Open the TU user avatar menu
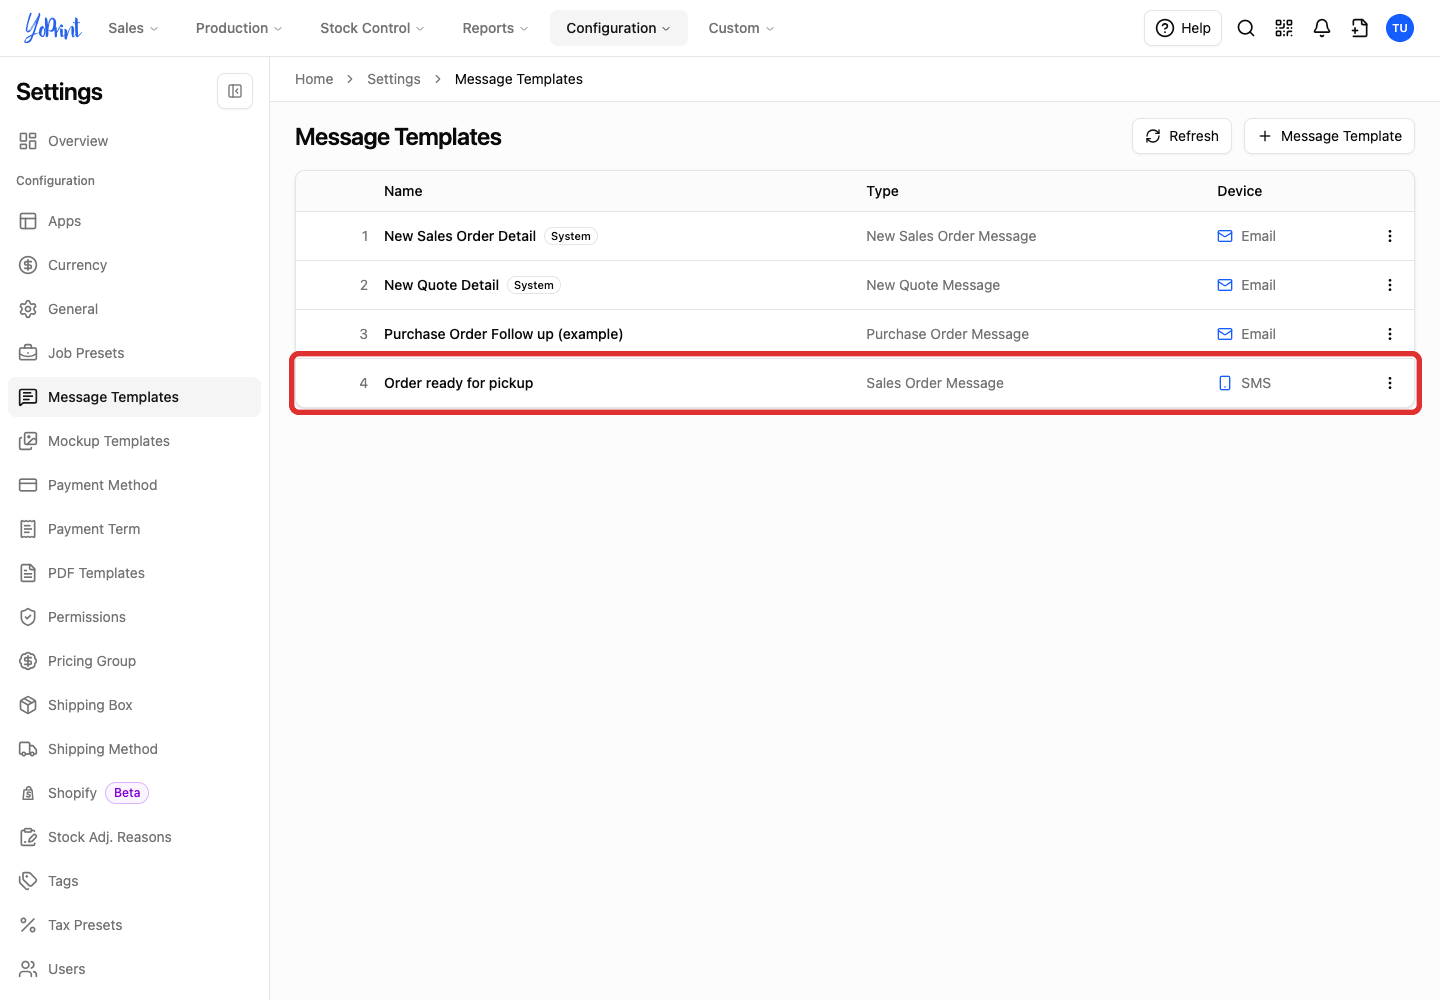The width and height of the screenshot is (1440, 1000). [x=1400, y=28]
